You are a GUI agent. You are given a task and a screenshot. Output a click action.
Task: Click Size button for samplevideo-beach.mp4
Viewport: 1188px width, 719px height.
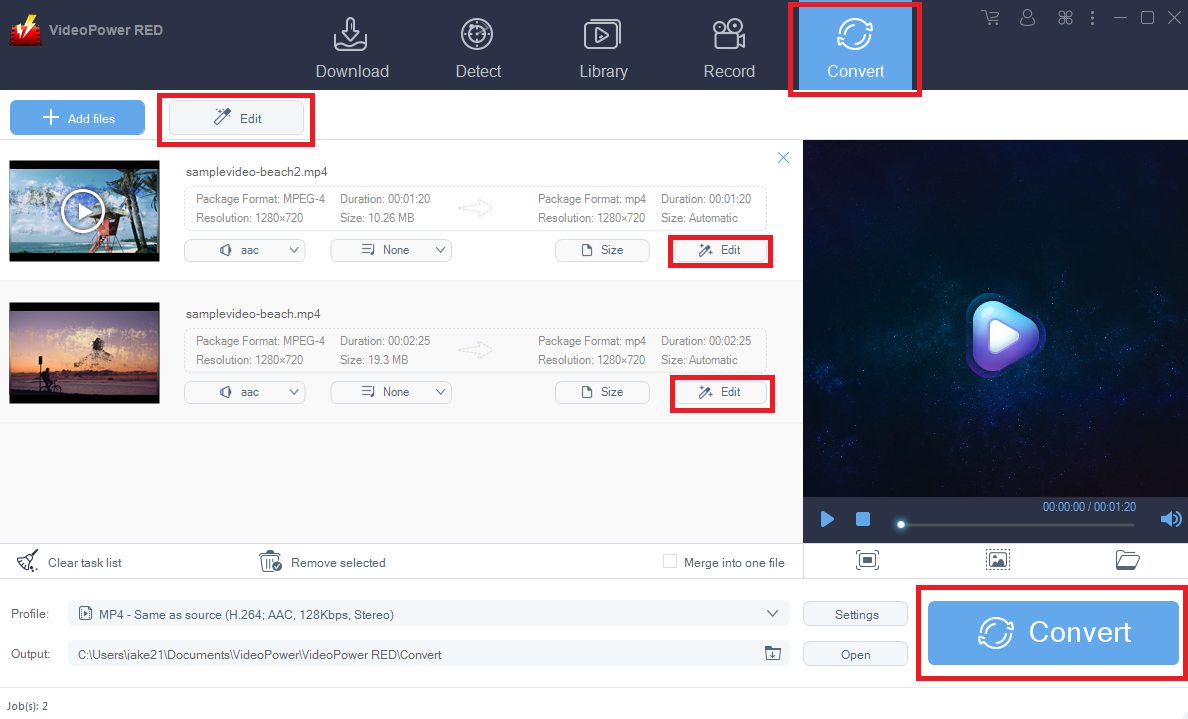(602, 392)
